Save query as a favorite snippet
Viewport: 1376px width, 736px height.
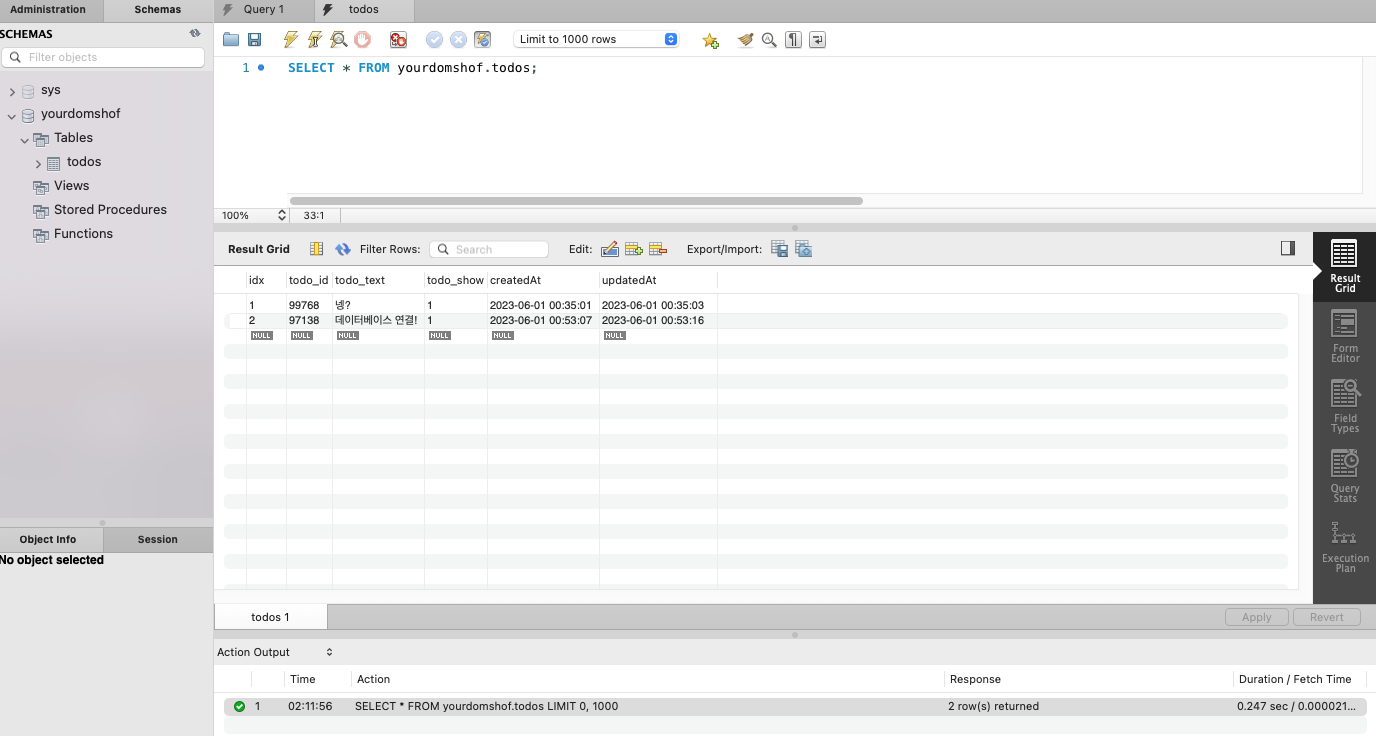pyautogui.click(x=710, y=40)
